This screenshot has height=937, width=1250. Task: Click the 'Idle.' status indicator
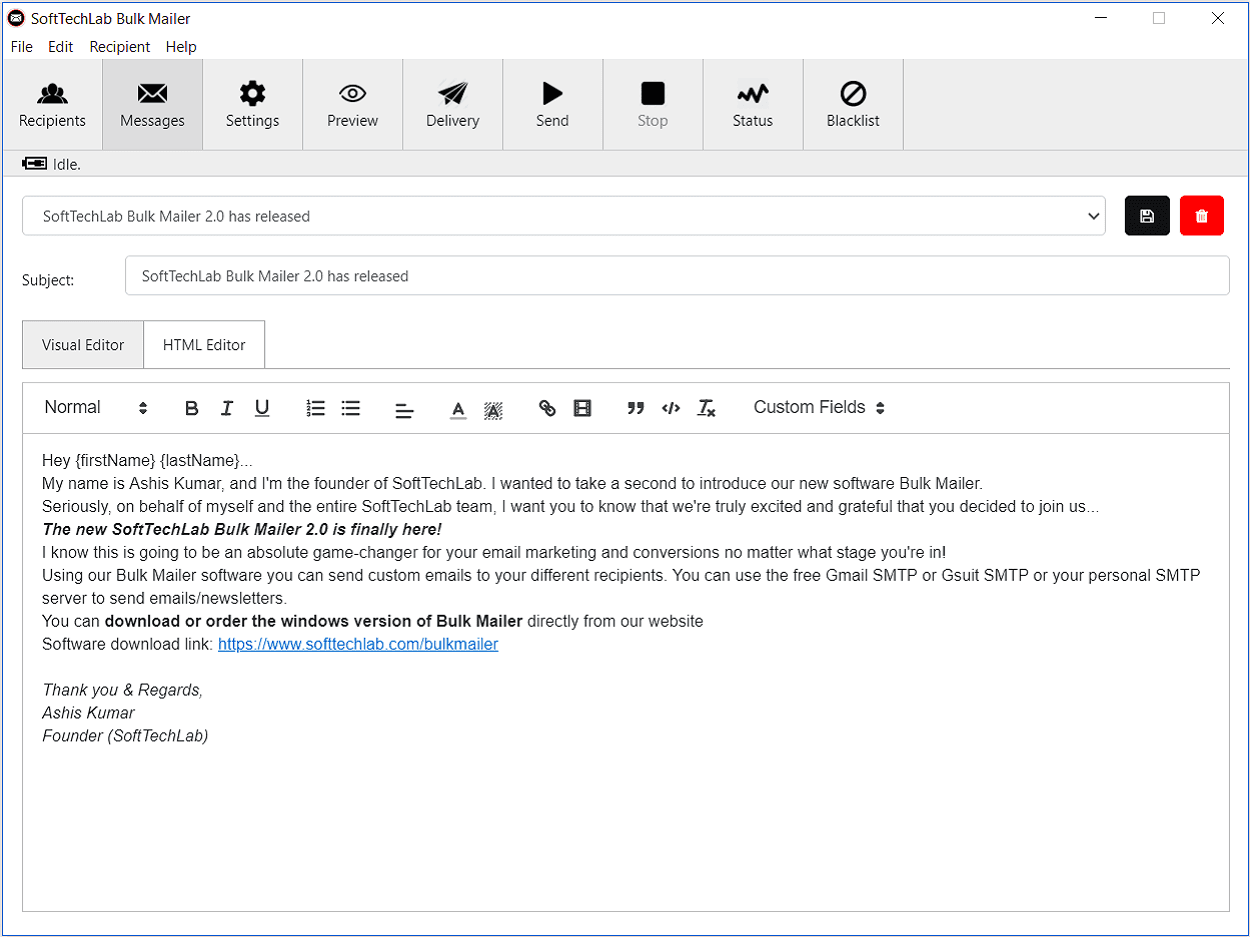coord(51,164)
